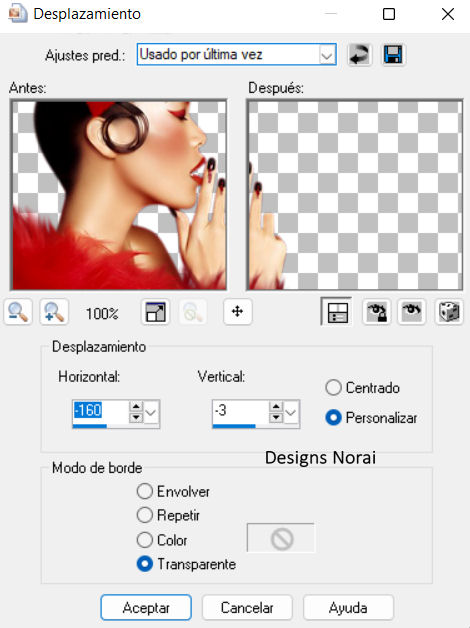Click the navigate pan arrows icon

tap(237, 312)
